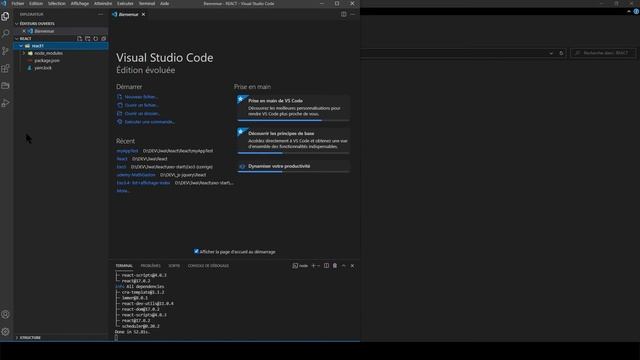The width and height of the screenshot is (640, 360).
Task: Open the Affichage menu
Action: click(x=80, y=3)
